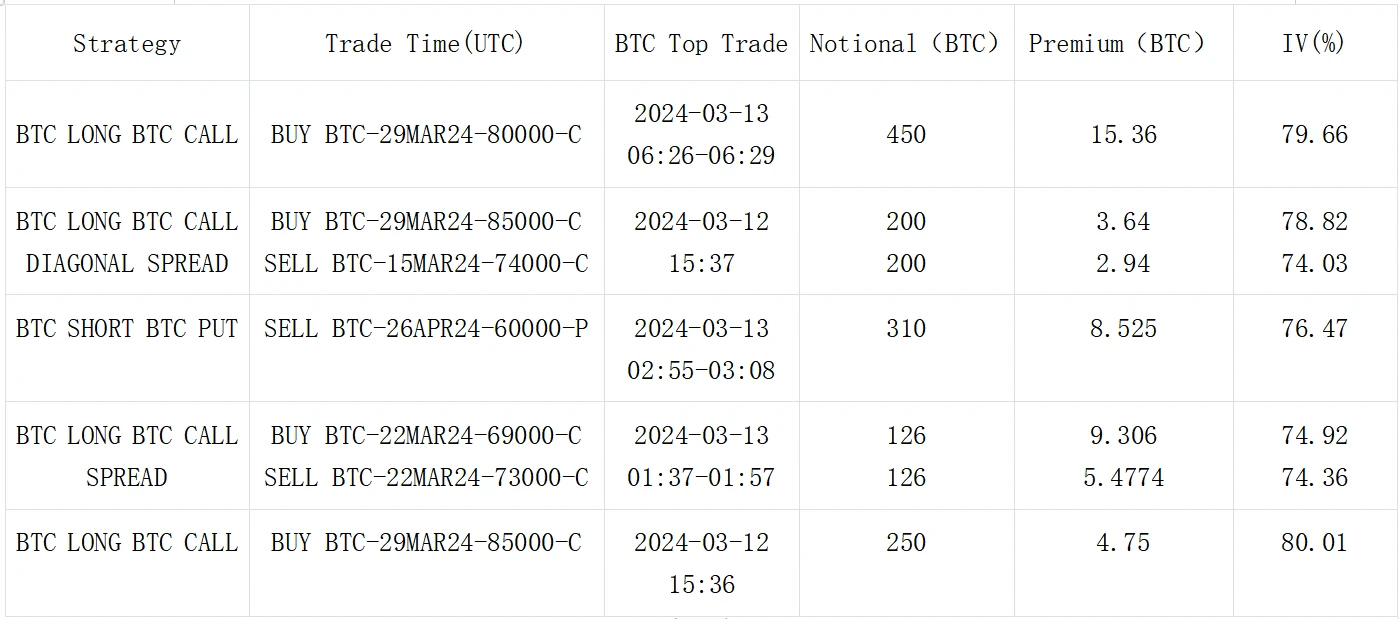1399x619 pixels.
Task: Click the 8.525 premium value
Action: click(1123, 329)
